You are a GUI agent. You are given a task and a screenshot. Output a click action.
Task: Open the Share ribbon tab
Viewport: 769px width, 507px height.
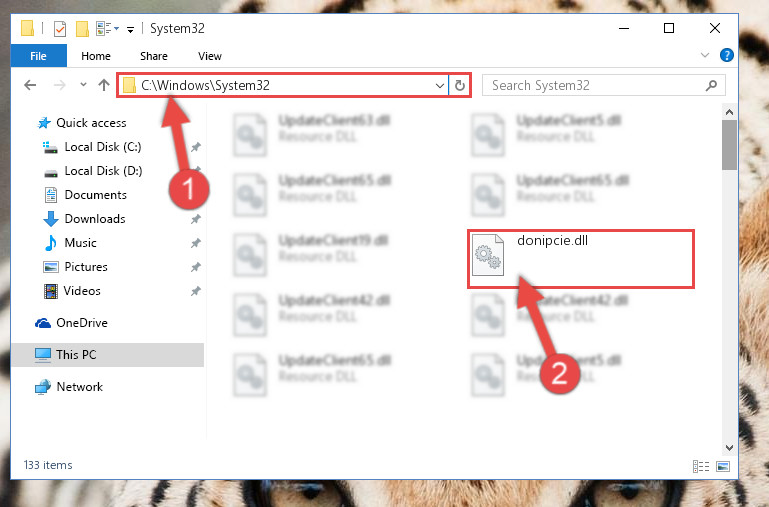click(x=154, y=56)
